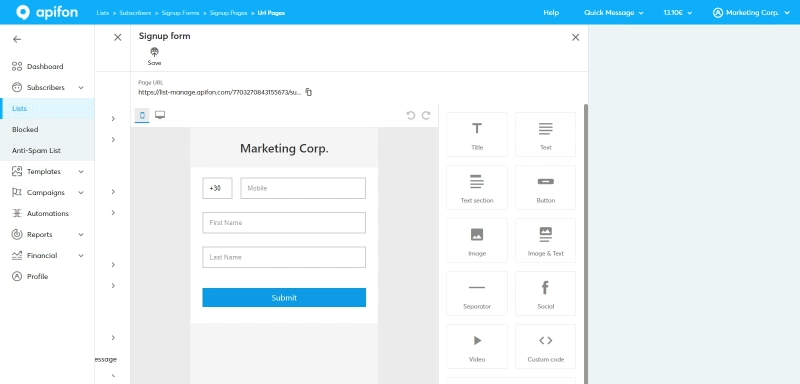The width and height of the screenshot is (800, 384).
Task: Redo the last change
Action: [x=426, y=115]
